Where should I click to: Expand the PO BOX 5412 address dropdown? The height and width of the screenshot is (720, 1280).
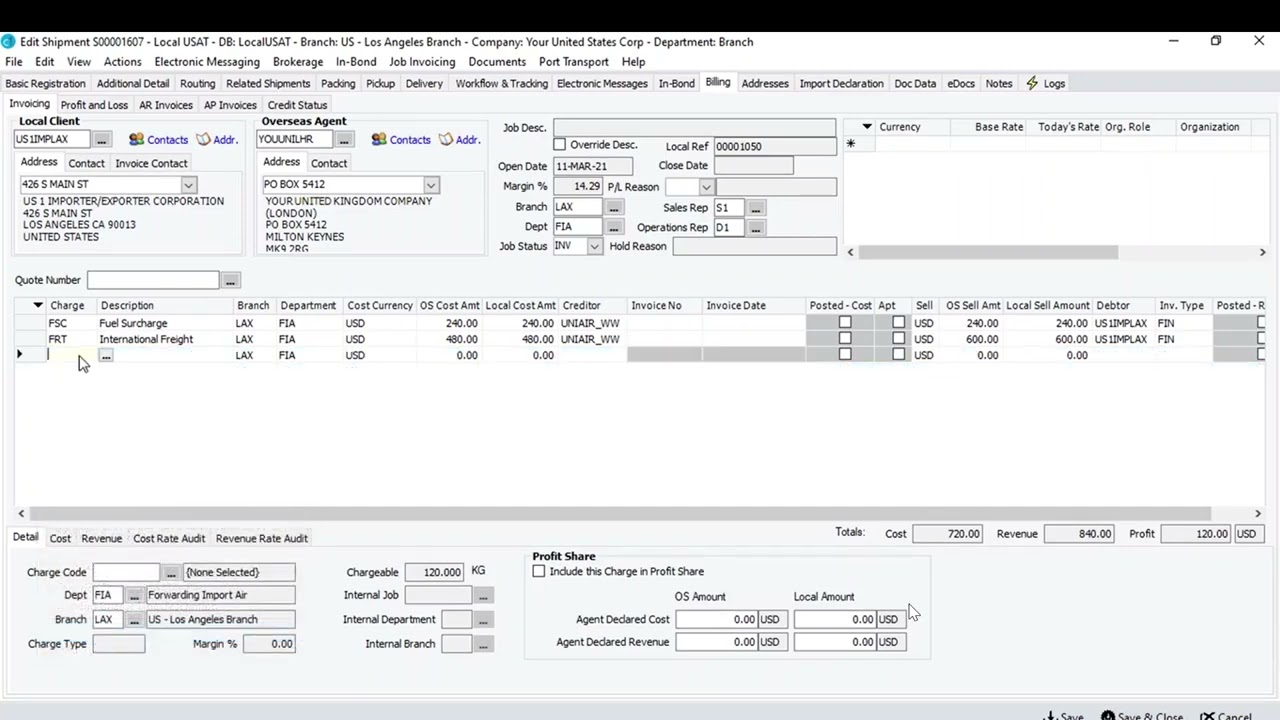[x=431, y=185]
